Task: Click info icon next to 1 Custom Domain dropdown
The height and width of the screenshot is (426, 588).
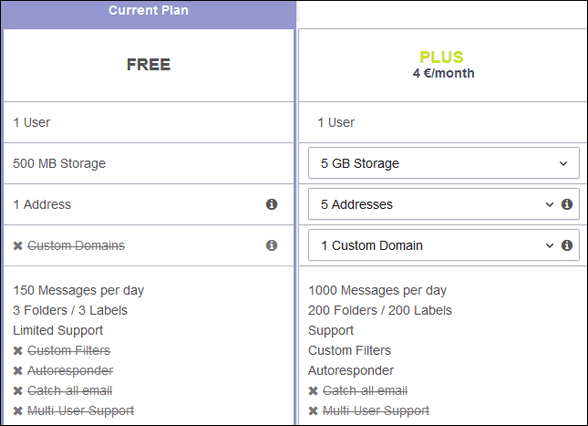Action: pos(567,245)
